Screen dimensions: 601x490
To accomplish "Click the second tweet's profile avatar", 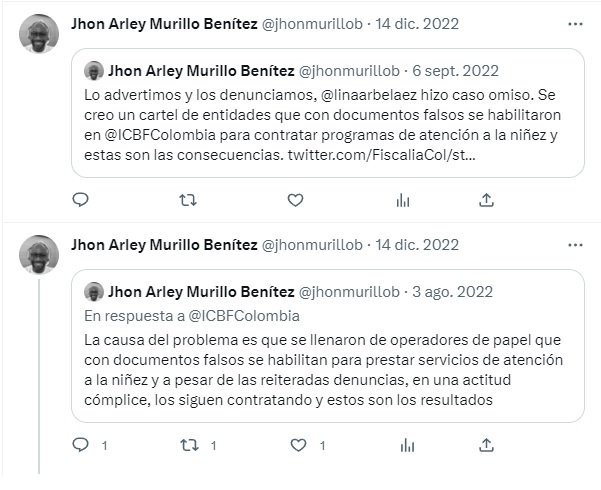I will pyautogui.click(x=39, y=258).
